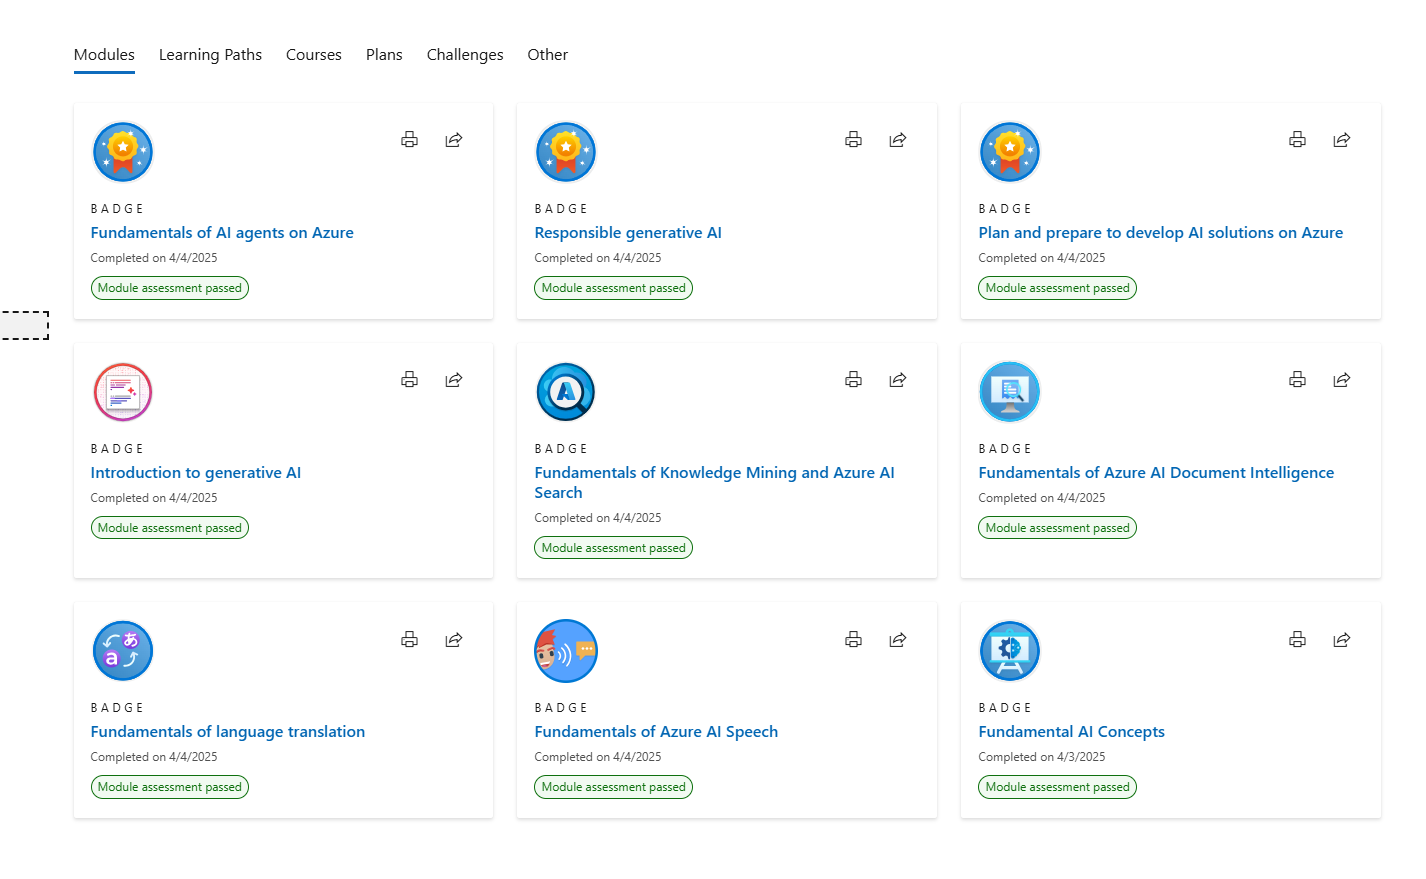Share the Azure AI Document Intelligence badge
The height and width of the screenshot is (879, 1426).
coord(1342,380)
